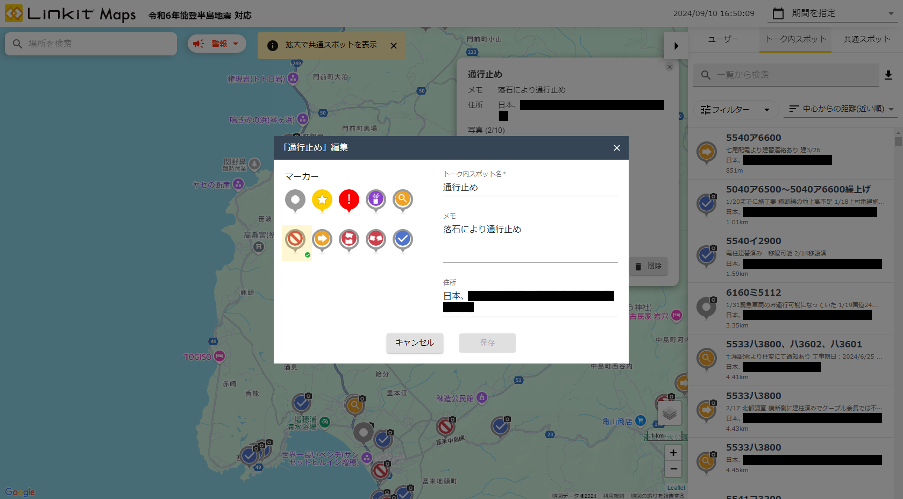903x499 pixels.
Task: Select the no-entry prohibition marker
Action: tap(296, 241)
